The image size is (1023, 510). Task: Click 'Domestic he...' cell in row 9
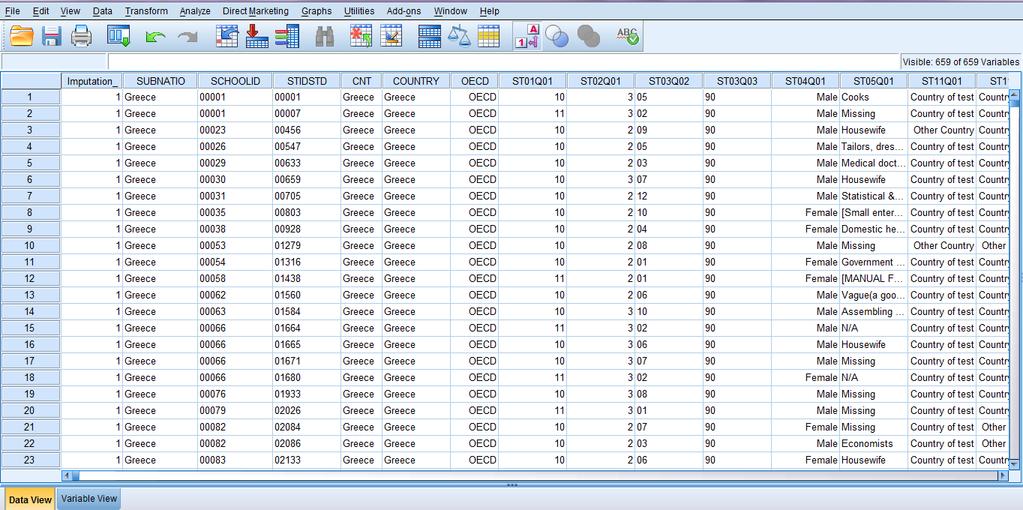(874, 229)
